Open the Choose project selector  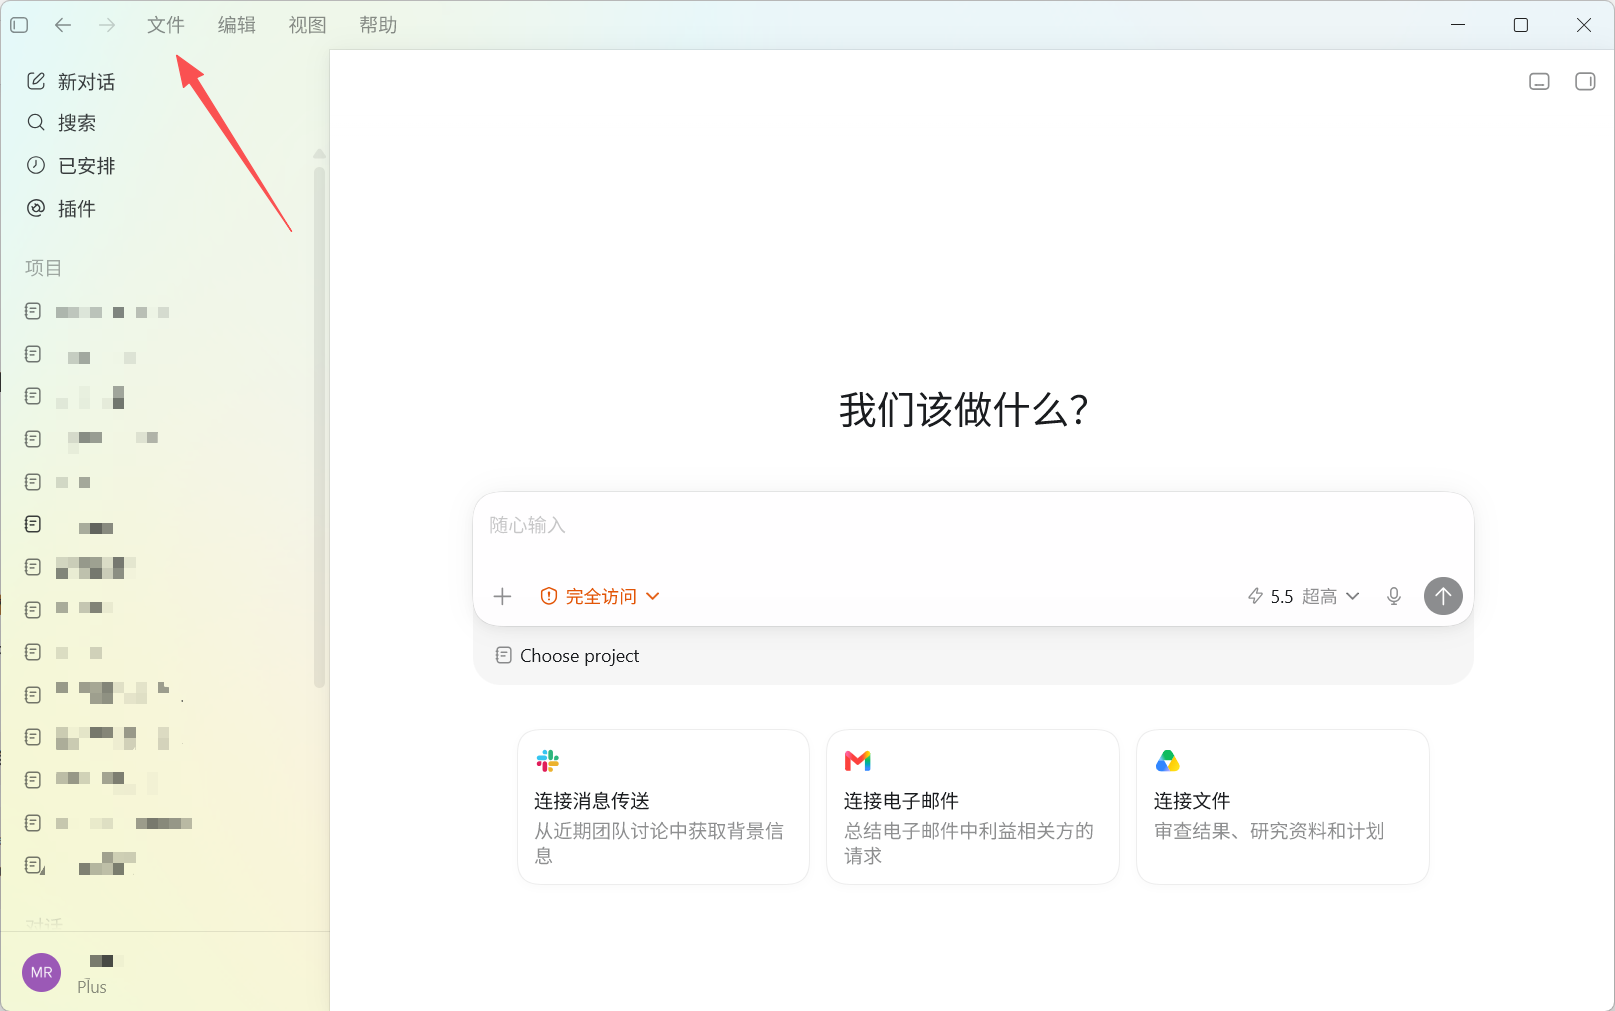[x=568, y=656]
